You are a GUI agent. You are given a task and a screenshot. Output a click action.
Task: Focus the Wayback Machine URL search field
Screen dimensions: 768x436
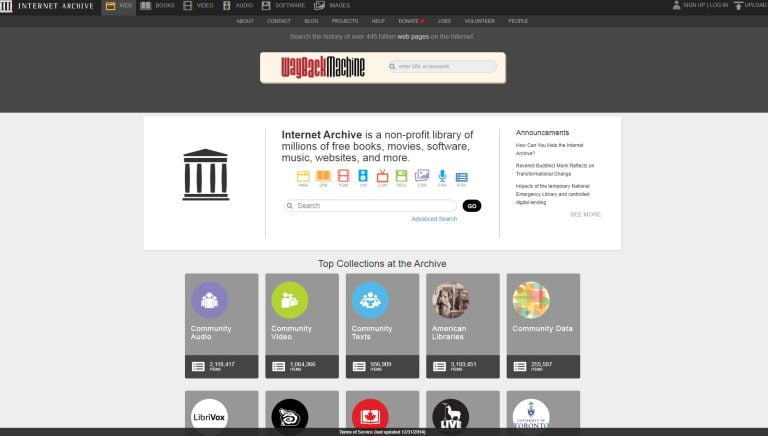442,67
